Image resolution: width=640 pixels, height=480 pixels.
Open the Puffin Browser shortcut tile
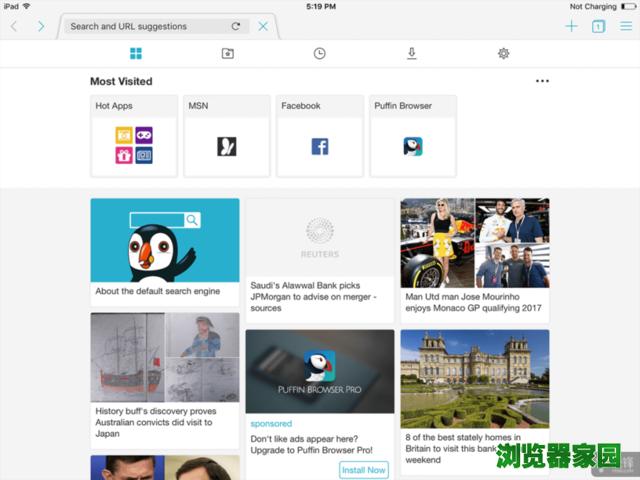coord(413,136)
